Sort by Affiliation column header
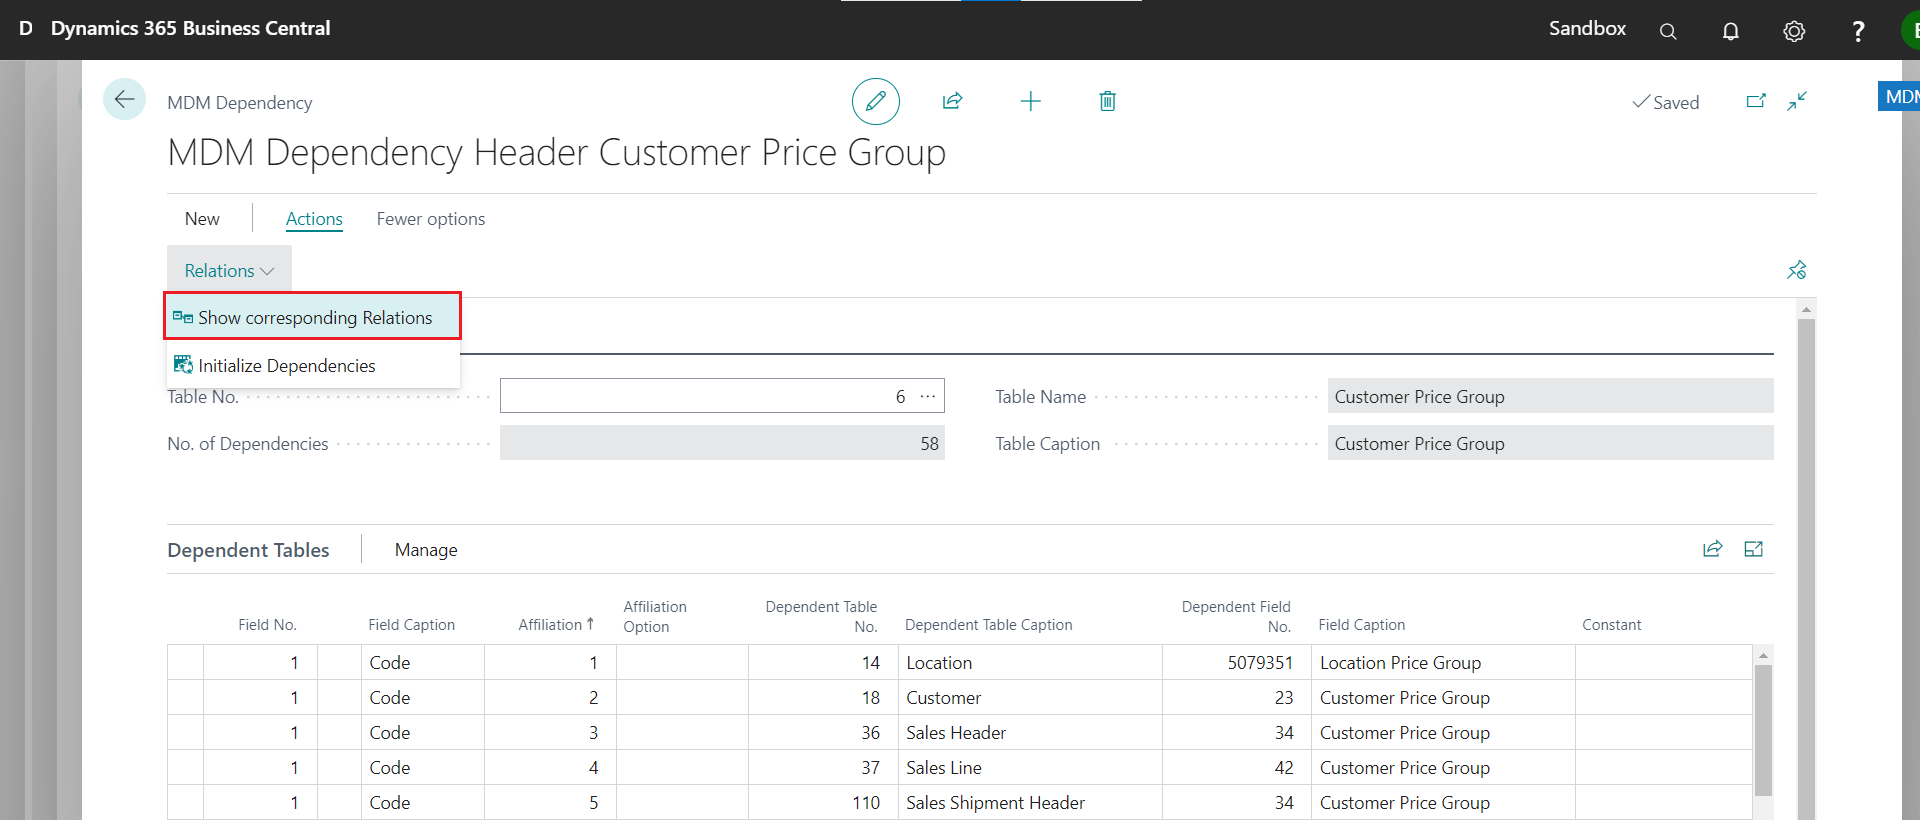Image resolution: width=1920 pixels, height=820 pixels. [556, 624]
